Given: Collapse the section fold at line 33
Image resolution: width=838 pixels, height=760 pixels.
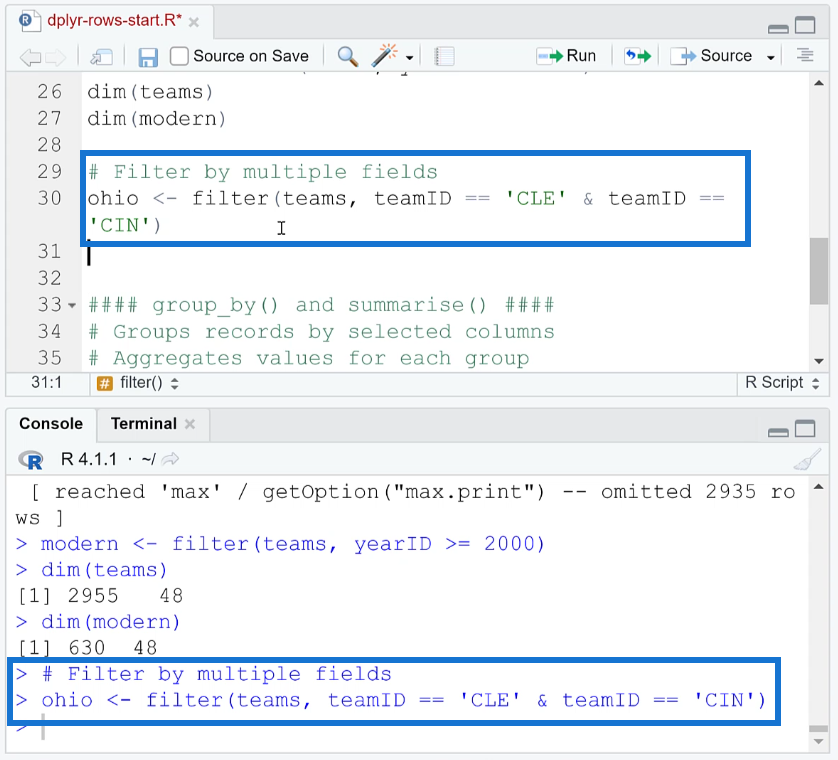Looking at the screenshot, I should coord(72,306).
